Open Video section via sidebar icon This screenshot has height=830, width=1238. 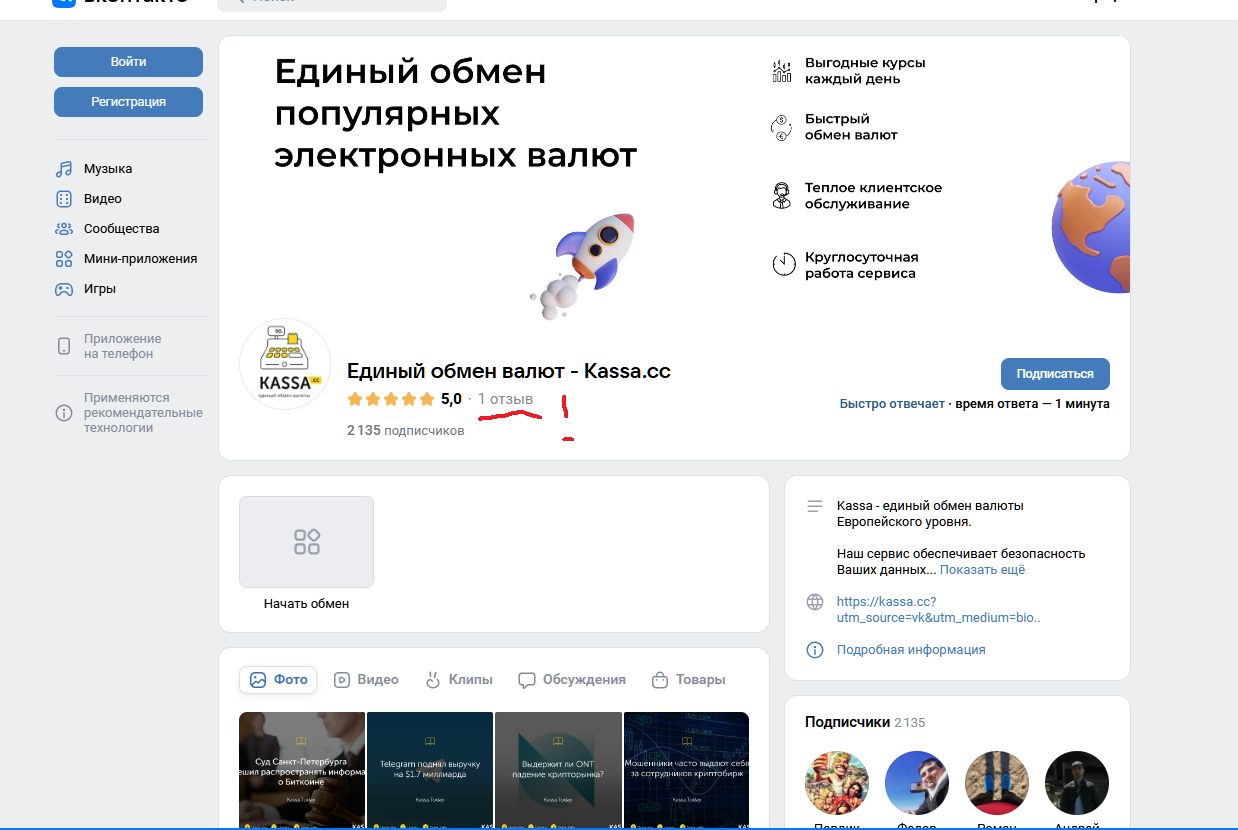tap(64, 199)
